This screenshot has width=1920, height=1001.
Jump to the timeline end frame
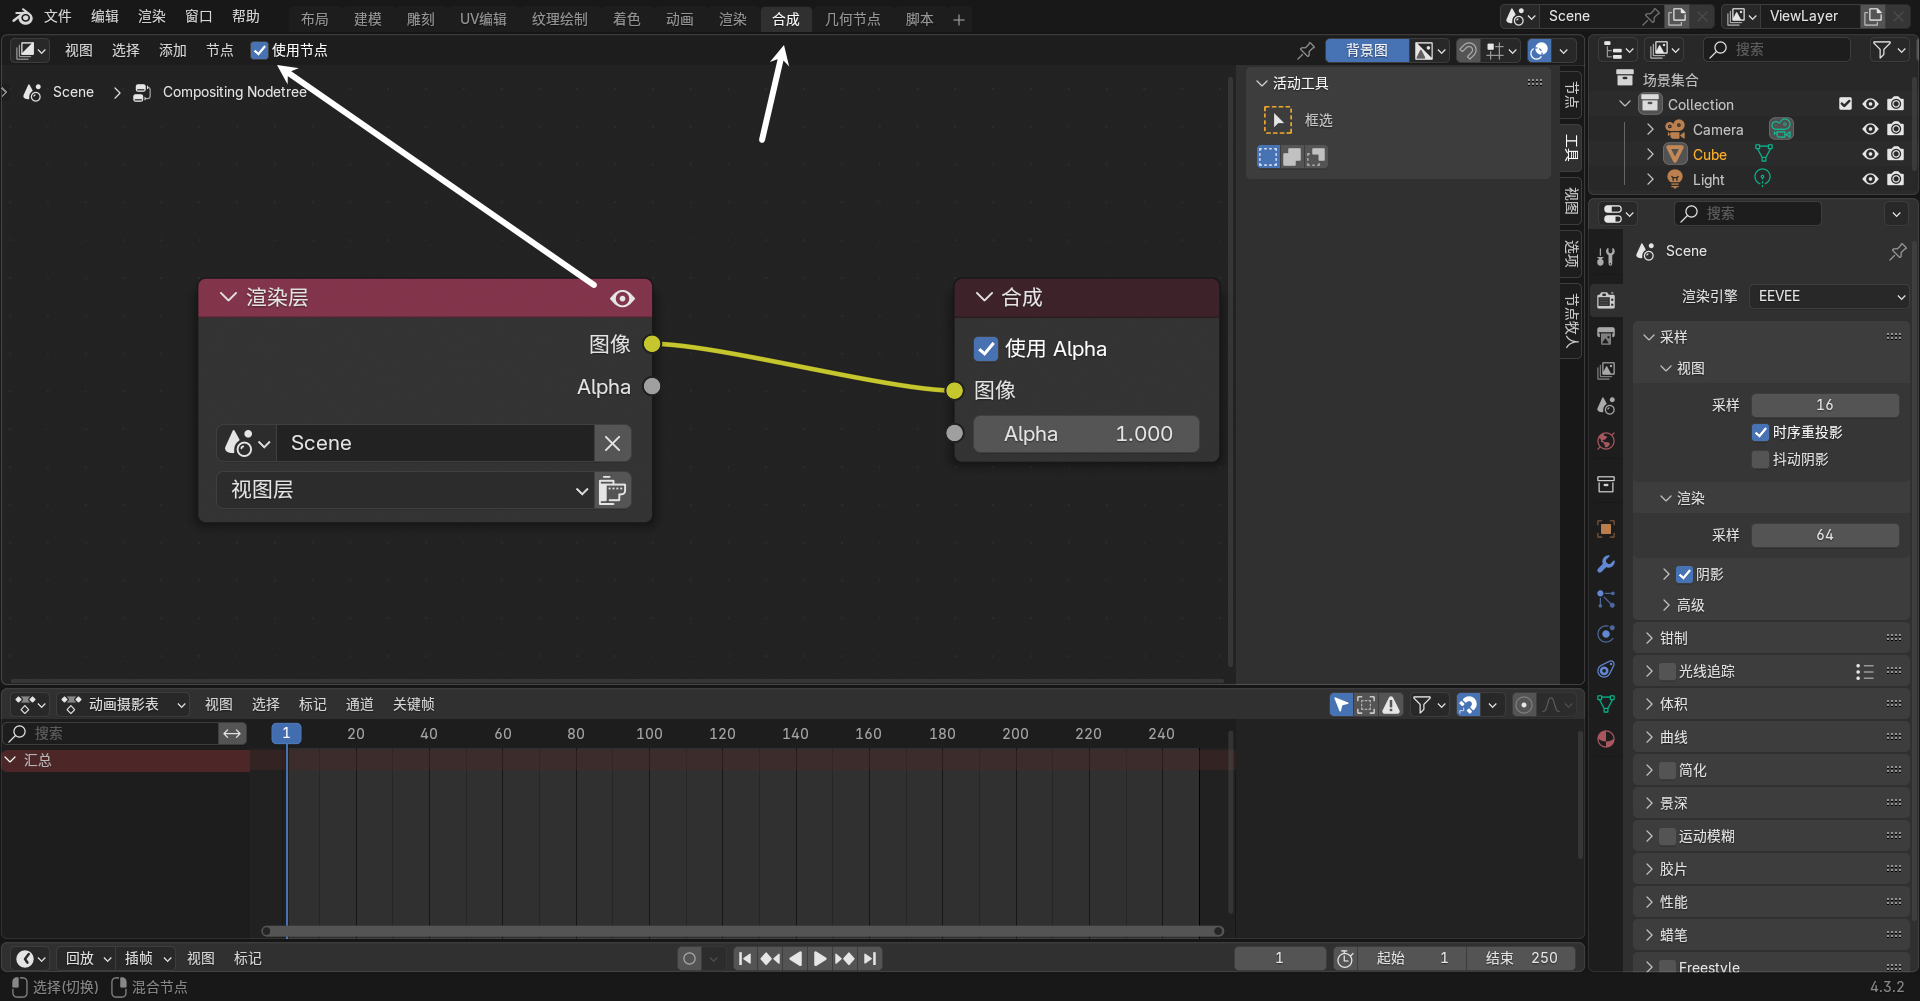[871, 958]
